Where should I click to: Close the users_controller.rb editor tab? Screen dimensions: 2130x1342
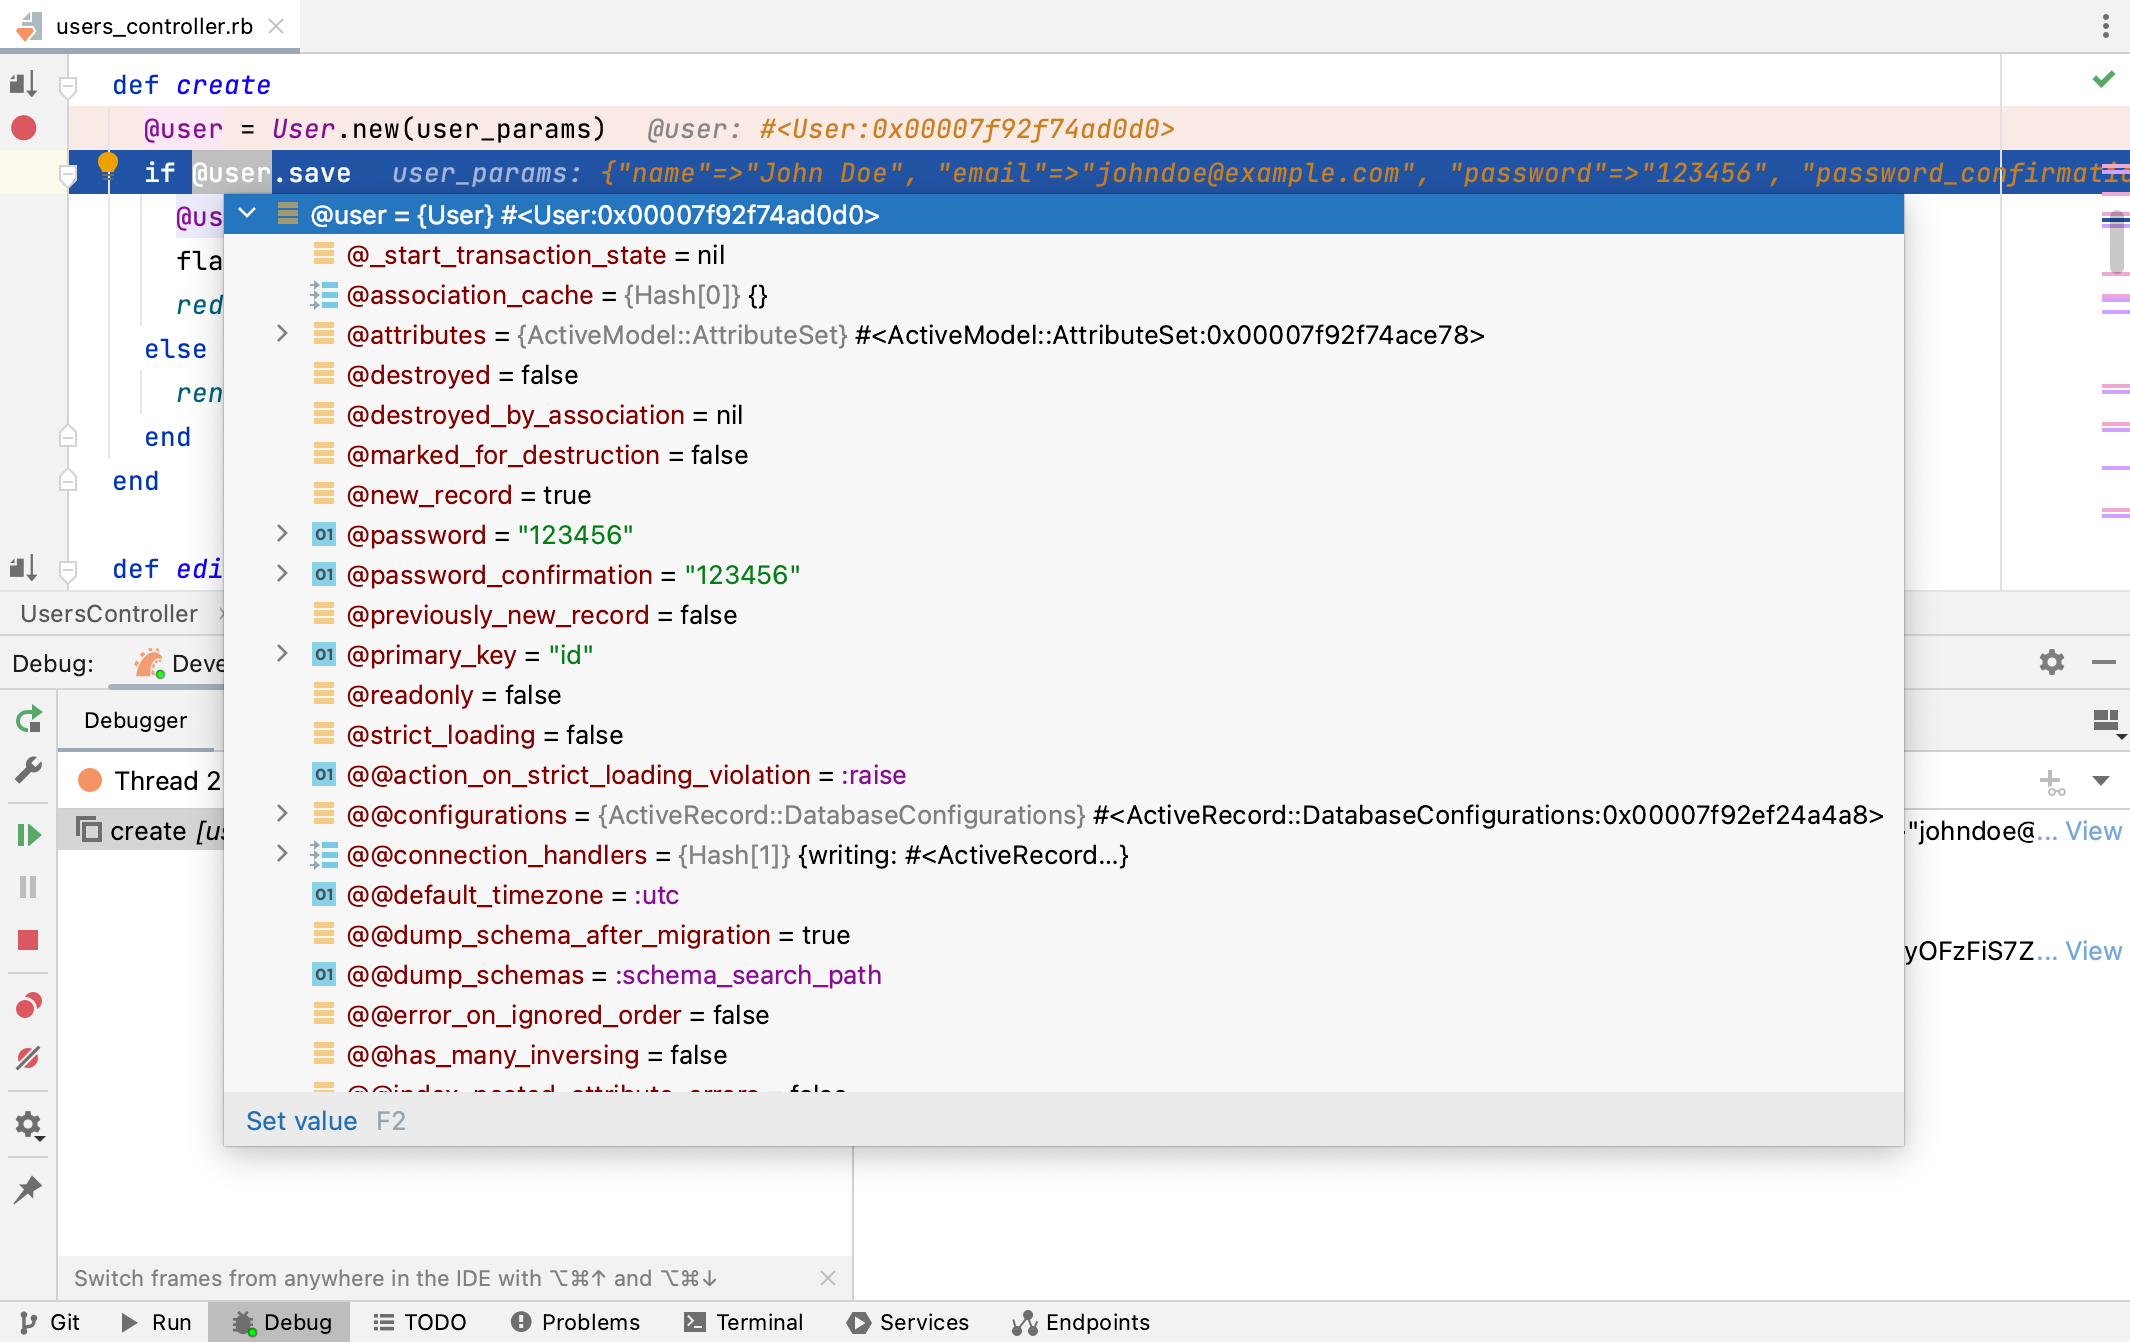pyautogui.click(x=276, y=27)
